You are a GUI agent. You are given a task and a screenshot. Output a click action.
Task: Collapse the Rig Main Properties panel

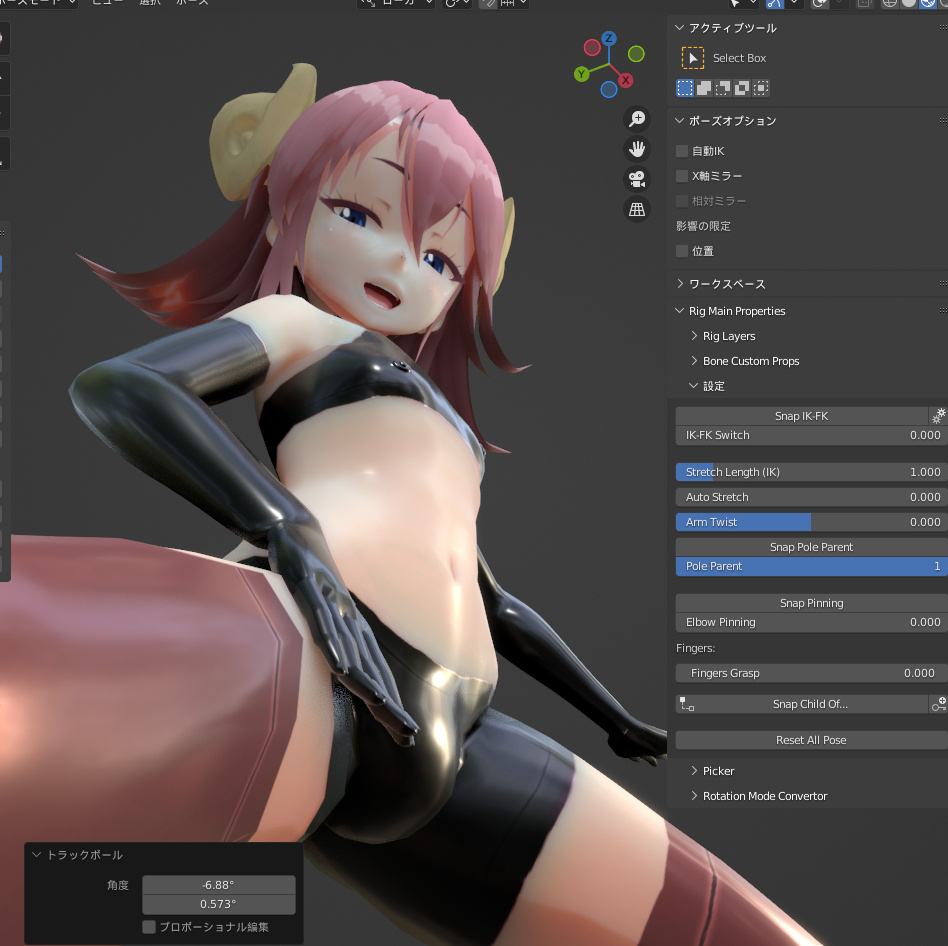point(680,311)
